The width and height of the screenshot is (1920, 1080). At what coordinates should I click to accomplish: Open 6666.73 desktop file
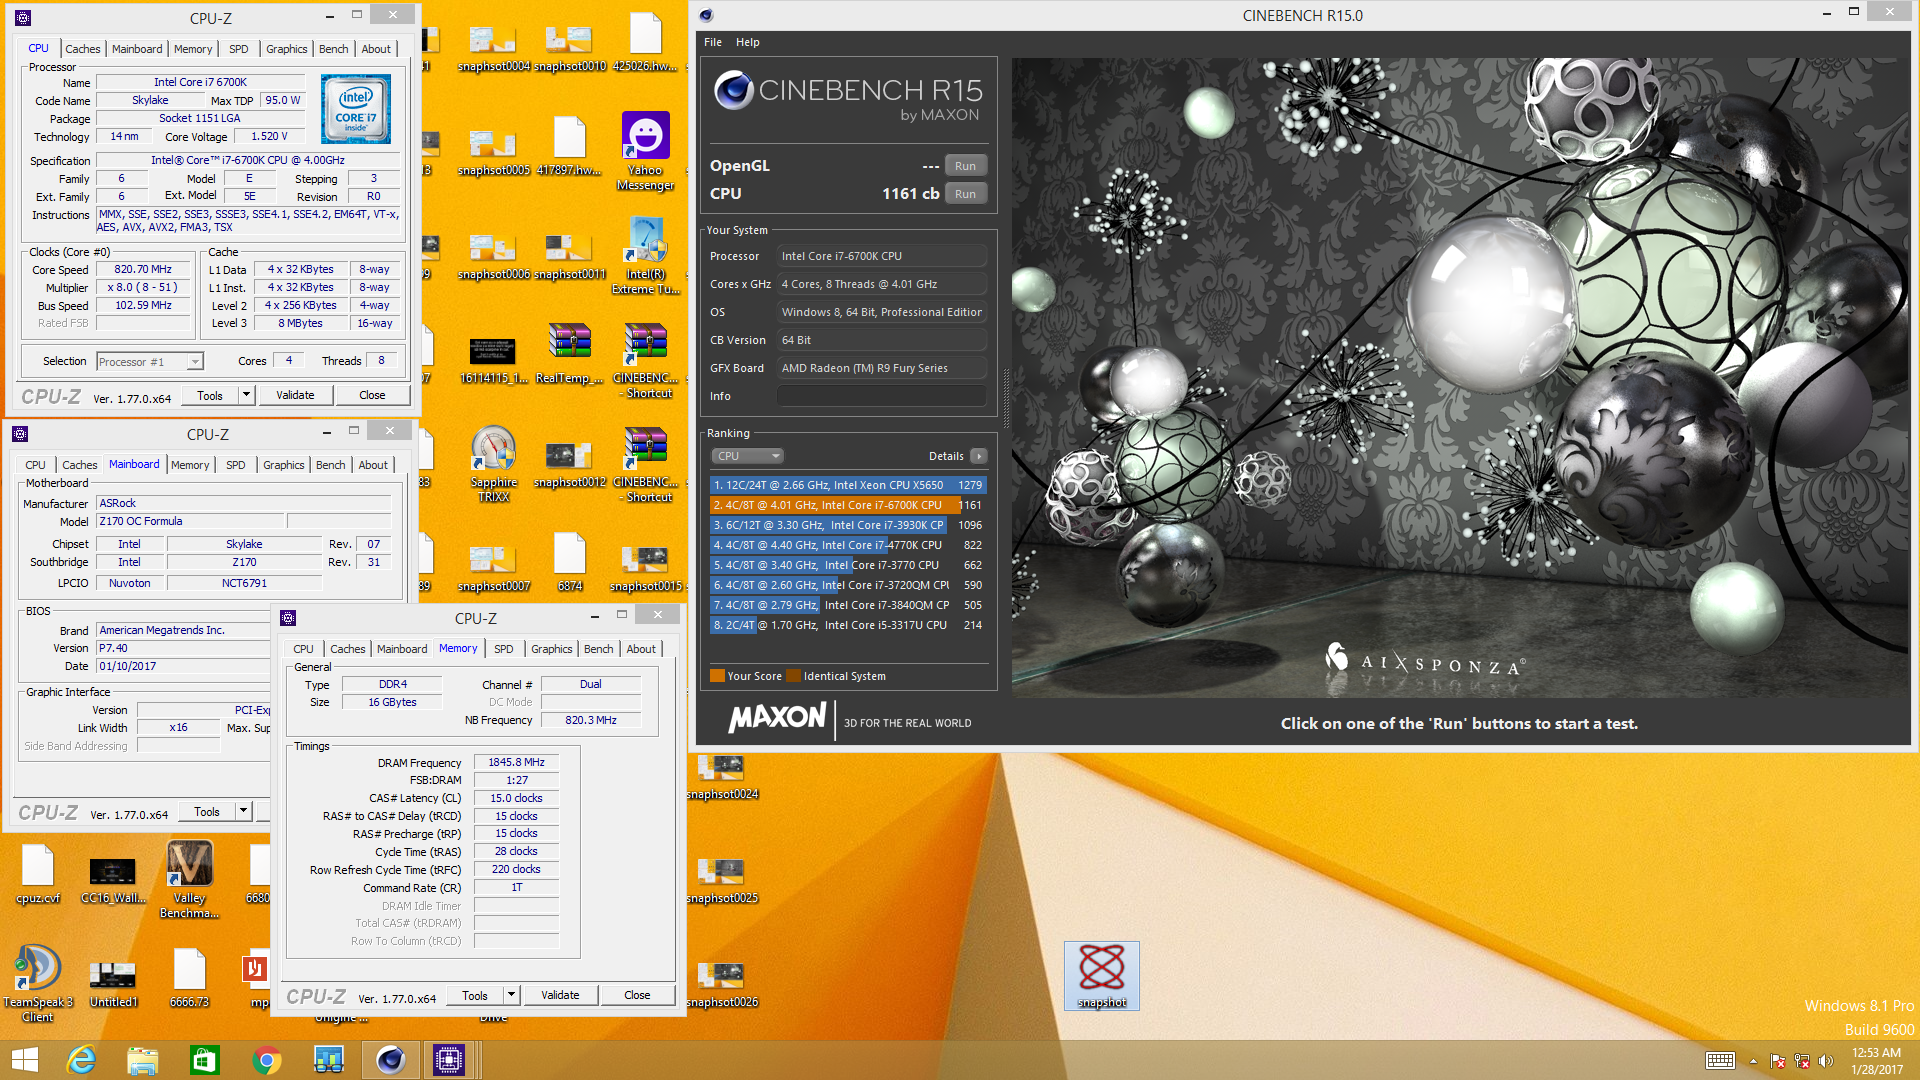pos(189,978)
